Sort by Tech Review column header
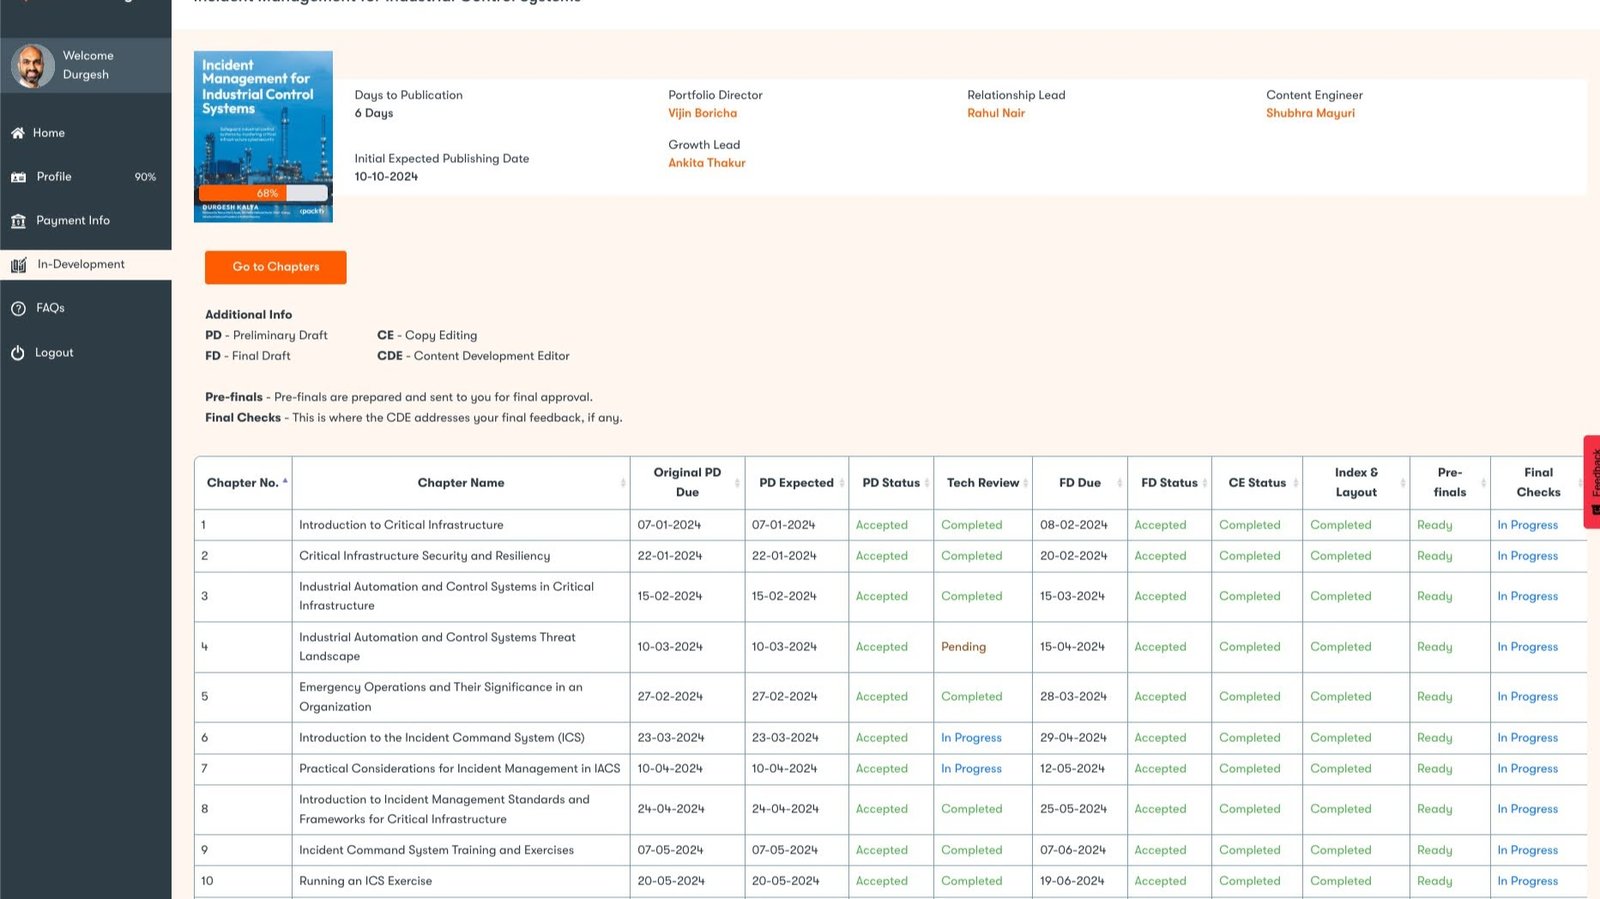This screenshot has width=1600, height=899. pyautogui.click(x=983, y=483)
